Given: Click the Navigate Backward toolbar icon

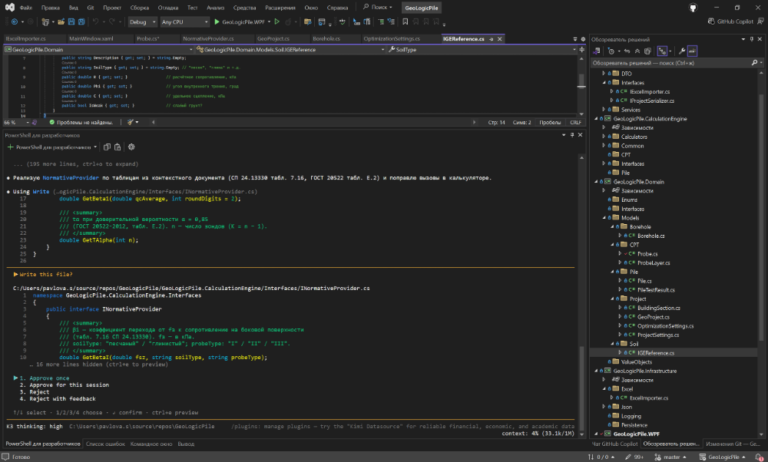Looking at the screenshot, I should pyautogui.click(x=14, y=22).
